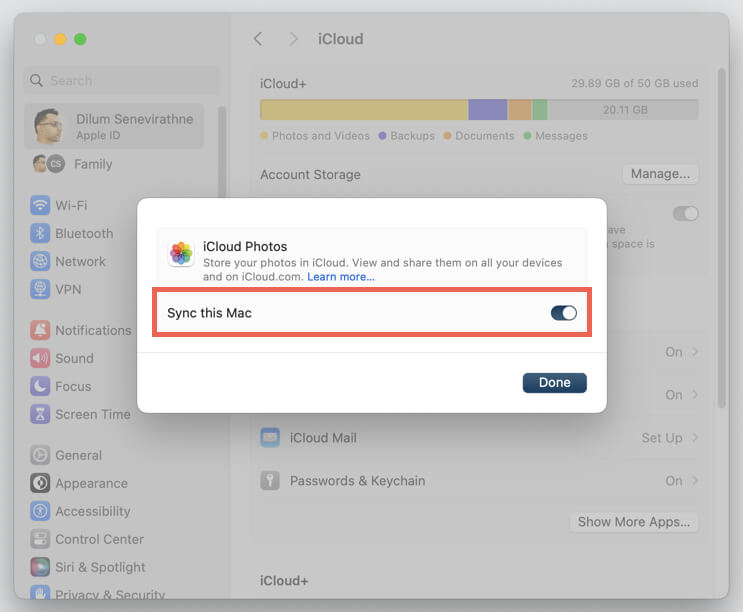Open the Siri & Spotlight icon

pyautogui.click(x=40, y=567)
